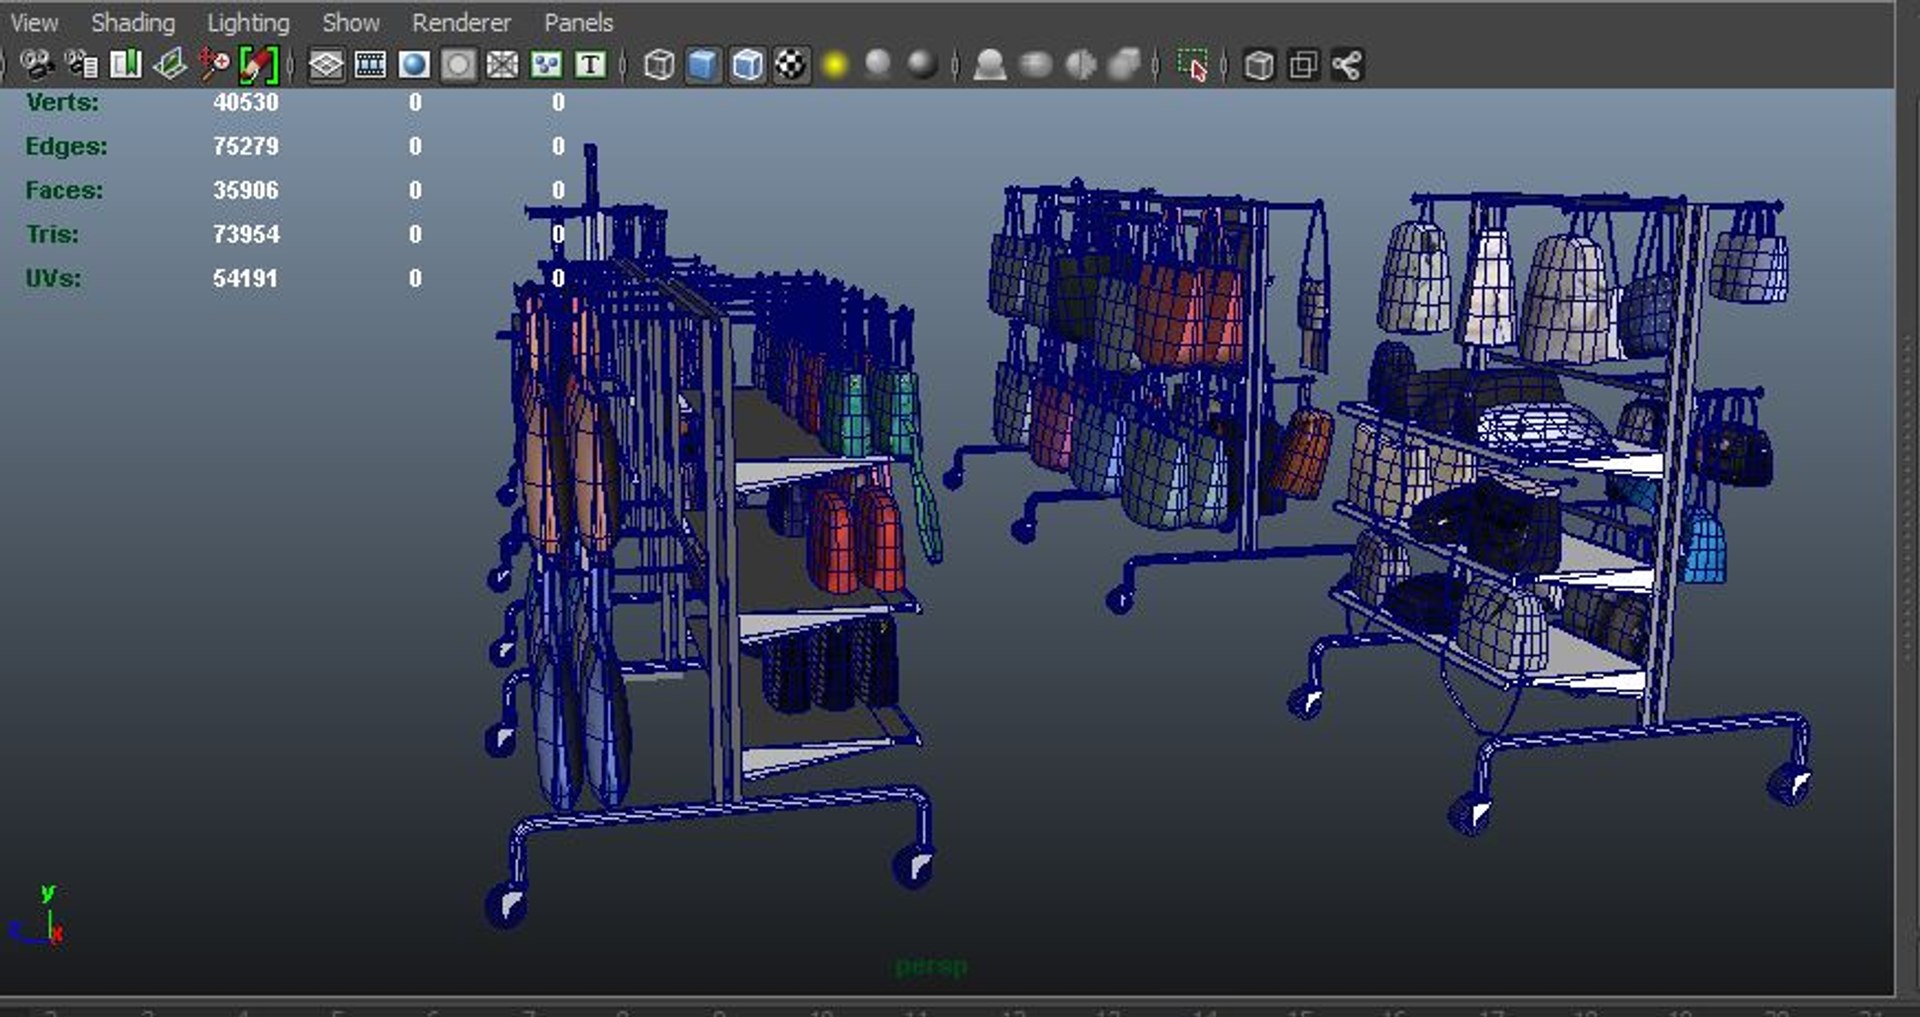Toggle the Safe Action icon
Screen dimensions: 1920x1017
pyautogui.click(x=546, y=65)
